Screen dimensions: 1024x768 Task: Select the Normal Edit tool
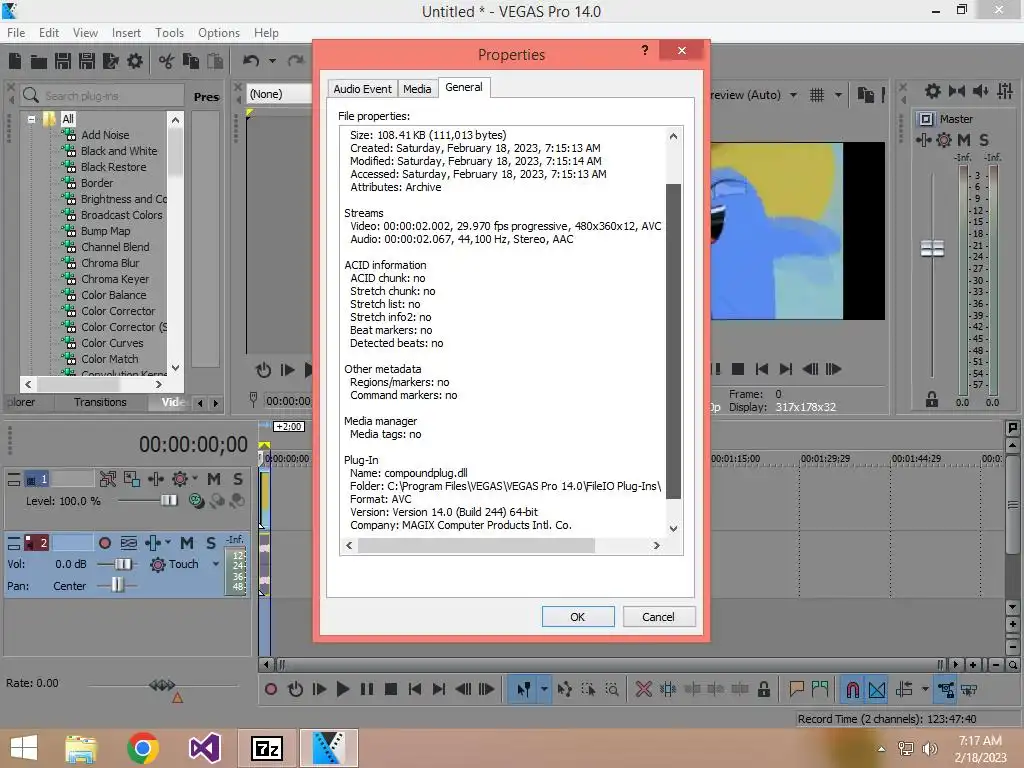click(523, 690)
